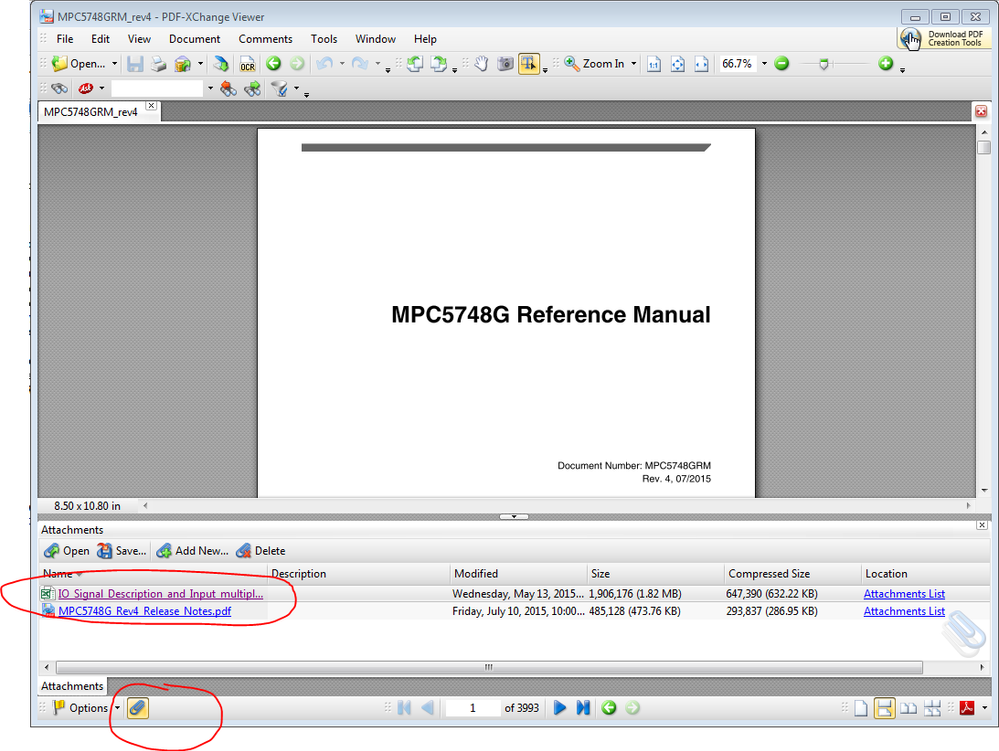Open the File menu
The image size is (999, 751).
pyautogui.click(x=65, y=39)
